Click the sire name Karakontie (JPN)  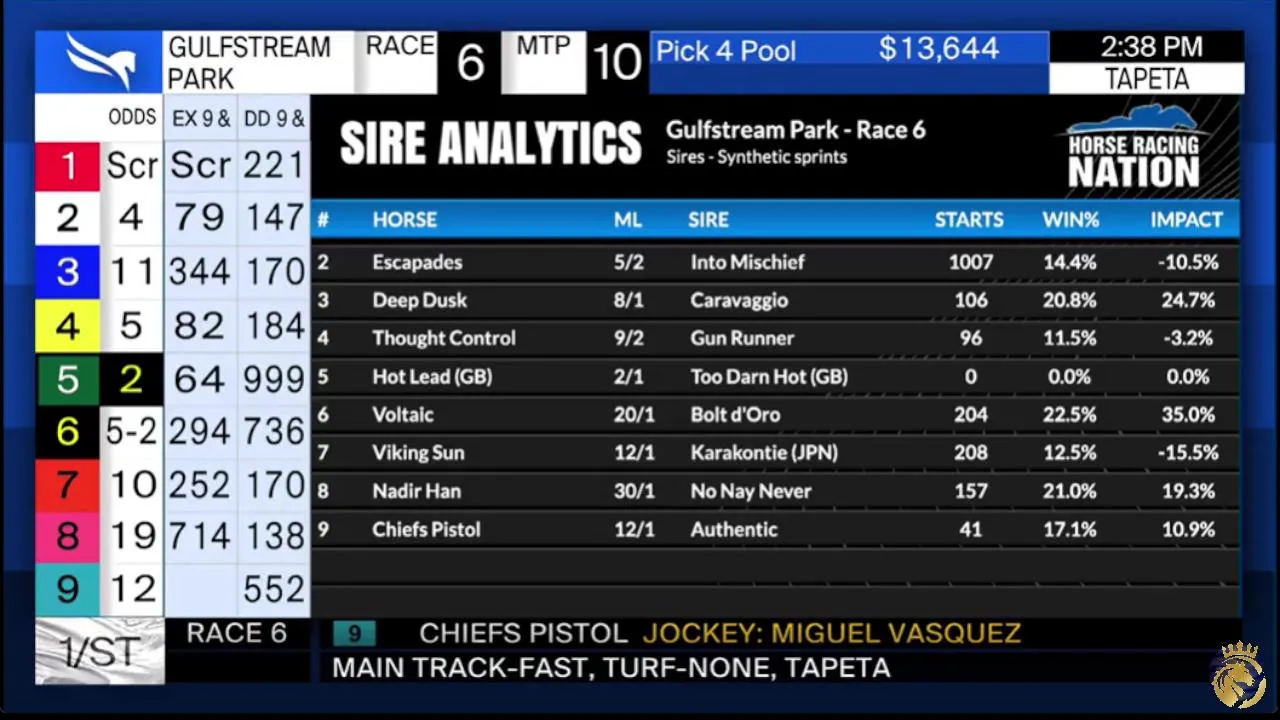tap(766, 453)
